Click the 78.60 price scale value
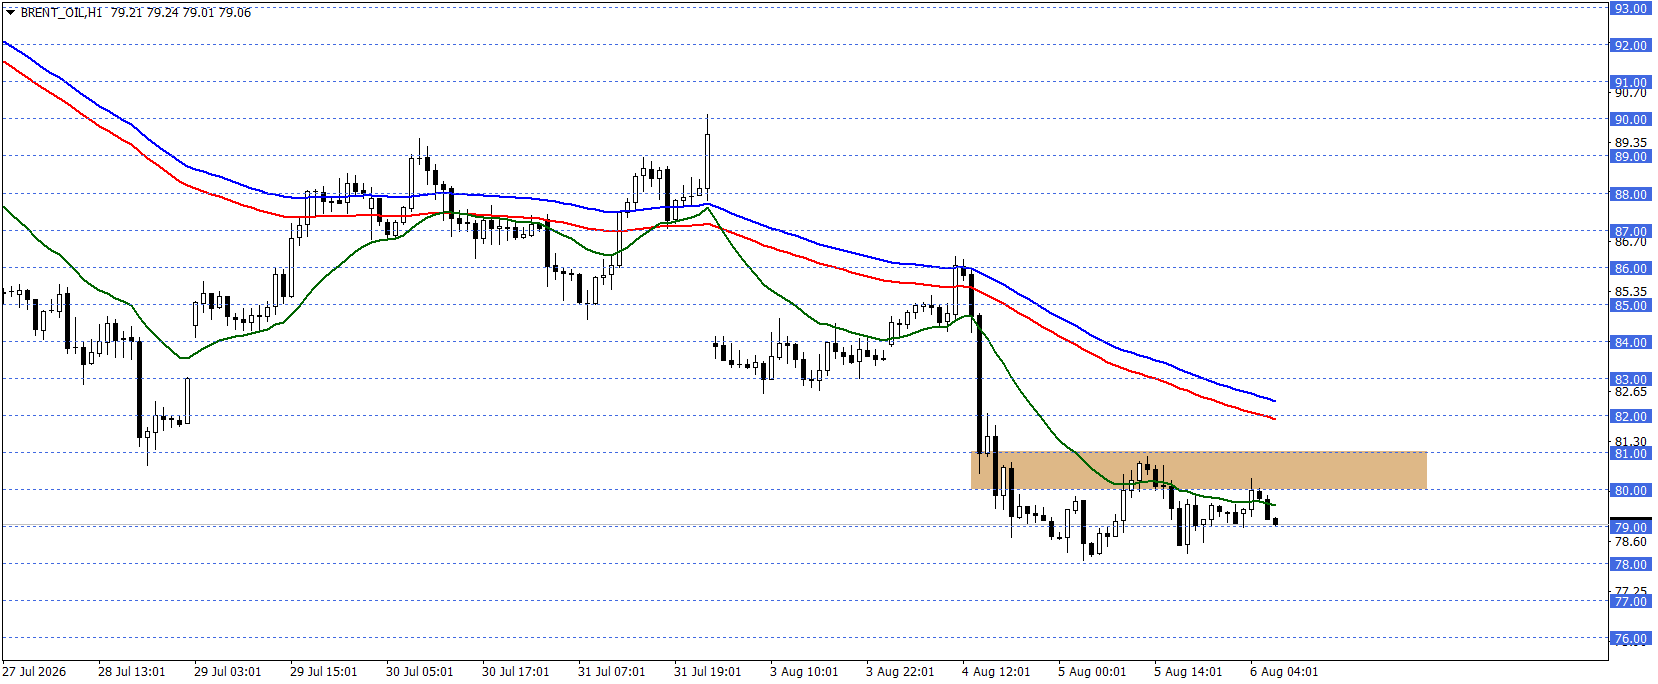 point(1630,542)
